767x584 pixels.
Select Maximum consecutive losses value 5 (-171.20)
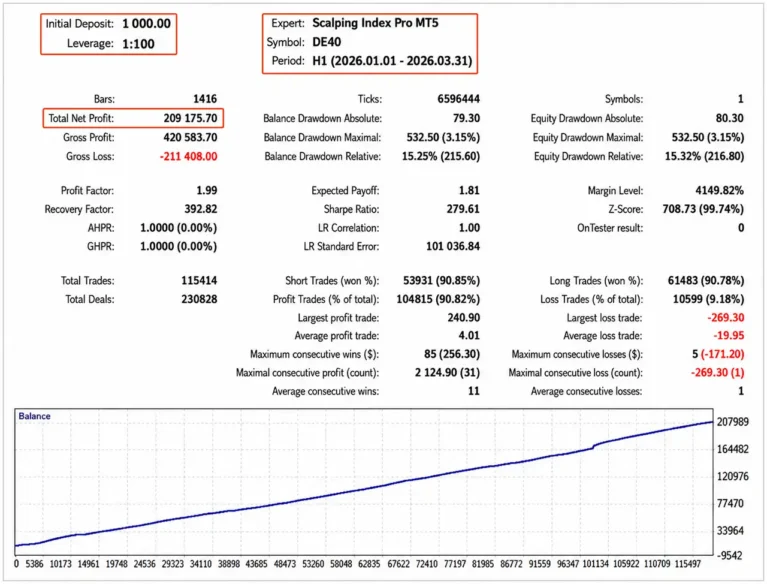718,354
